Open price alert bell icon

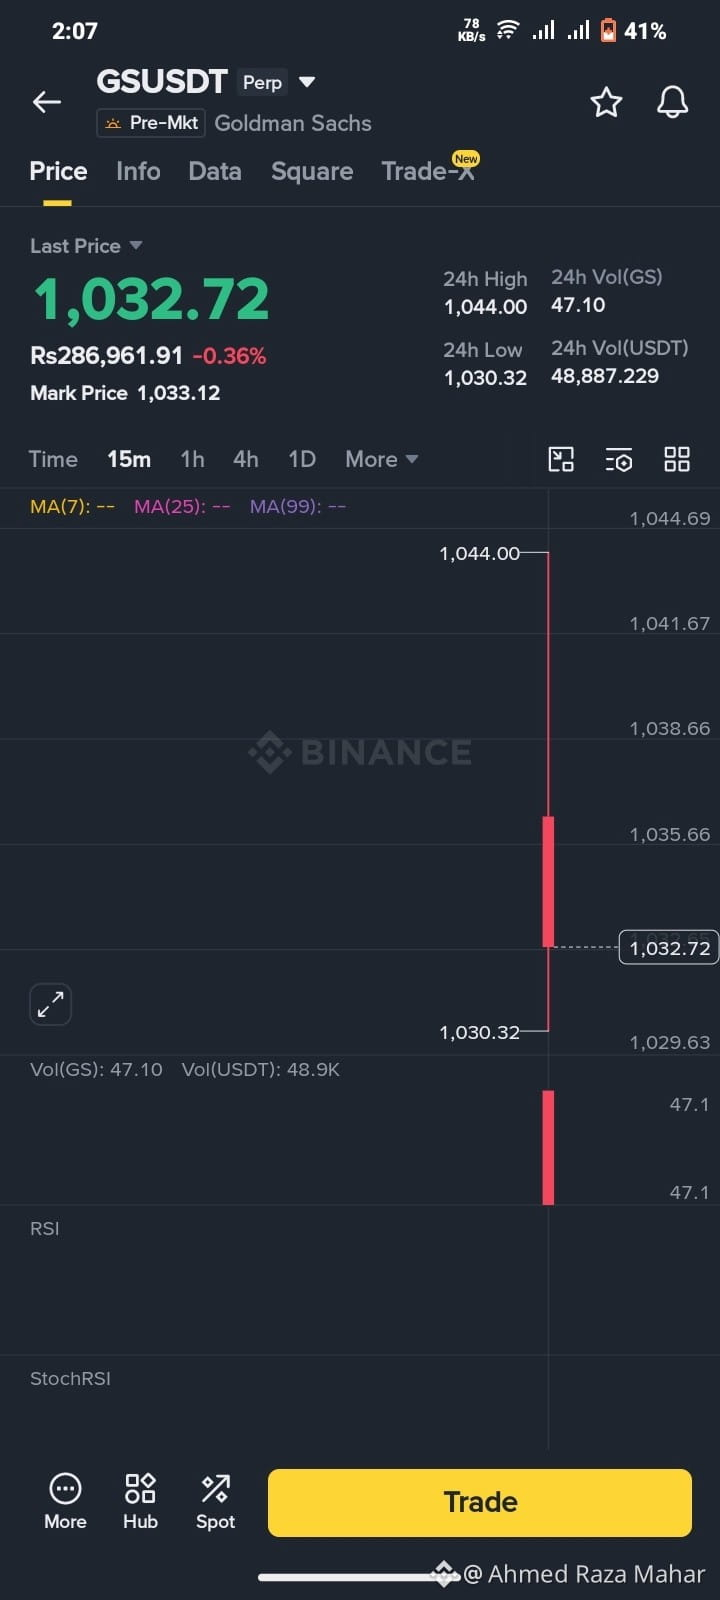[x=672, y=102]
